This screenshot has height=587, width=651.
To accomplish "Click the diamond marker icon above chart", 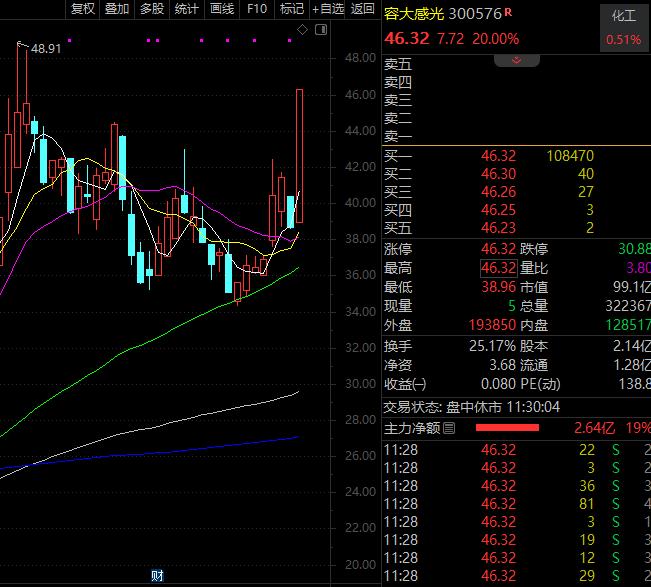I will click(302, 29).
